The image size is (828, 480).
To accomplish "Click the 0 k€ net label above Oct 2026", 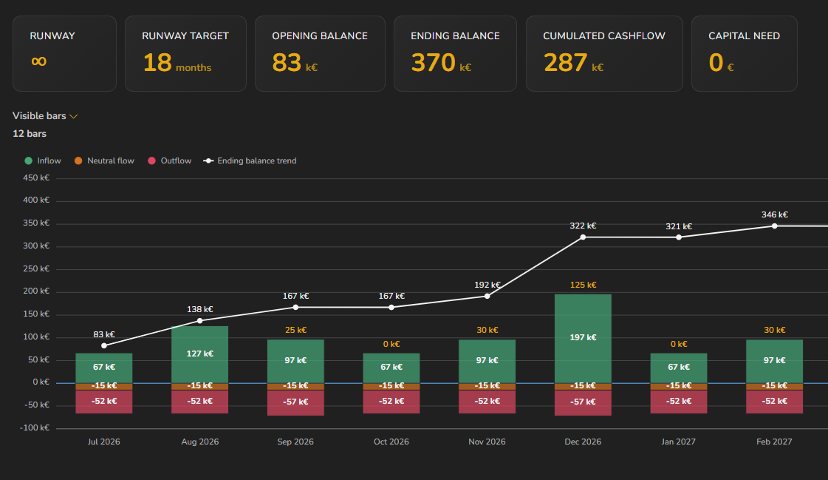I will 391,344.
